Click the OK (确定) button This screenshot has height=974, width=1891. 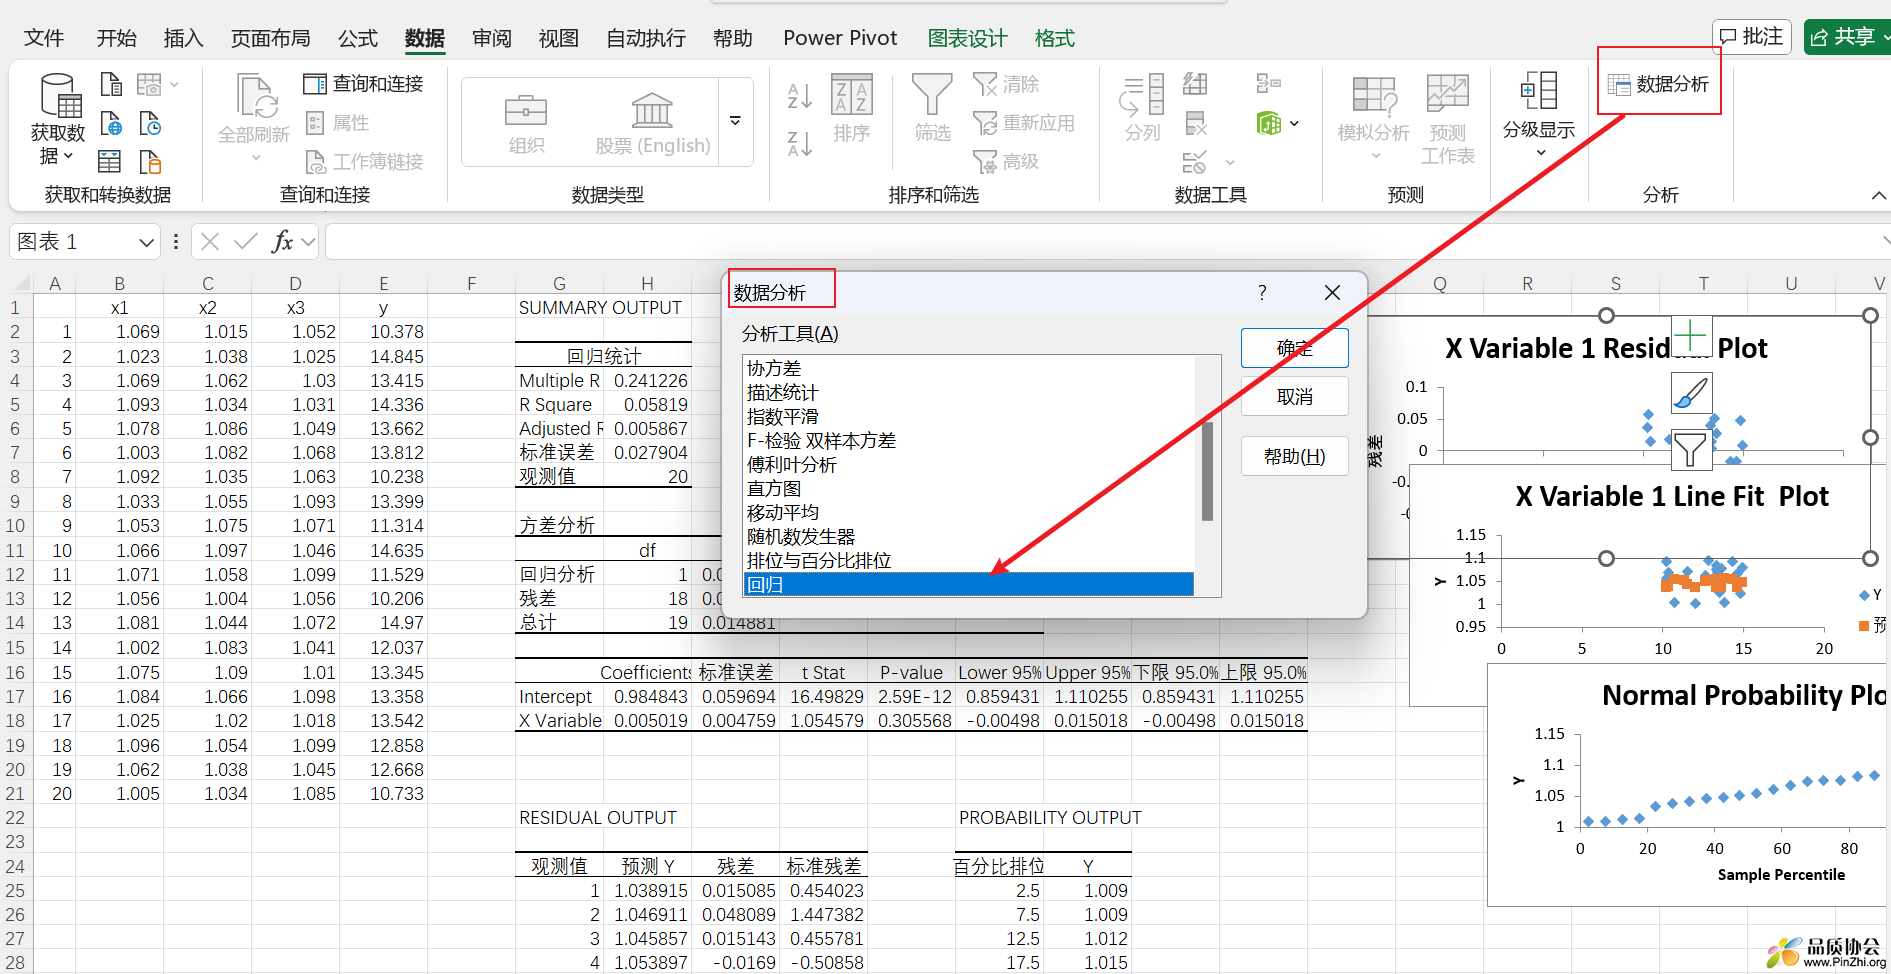point(1295,348)
